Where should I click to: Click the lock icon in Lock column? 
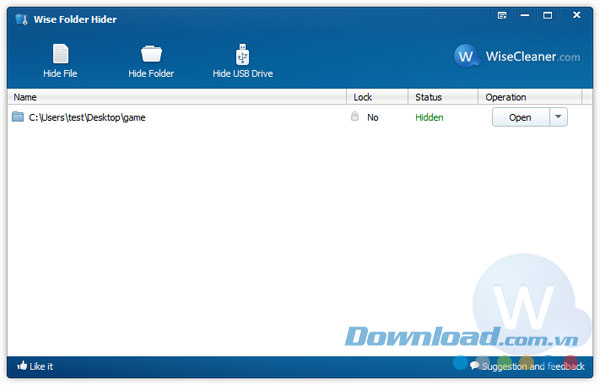pyautogui.click(x=355, y=116)
